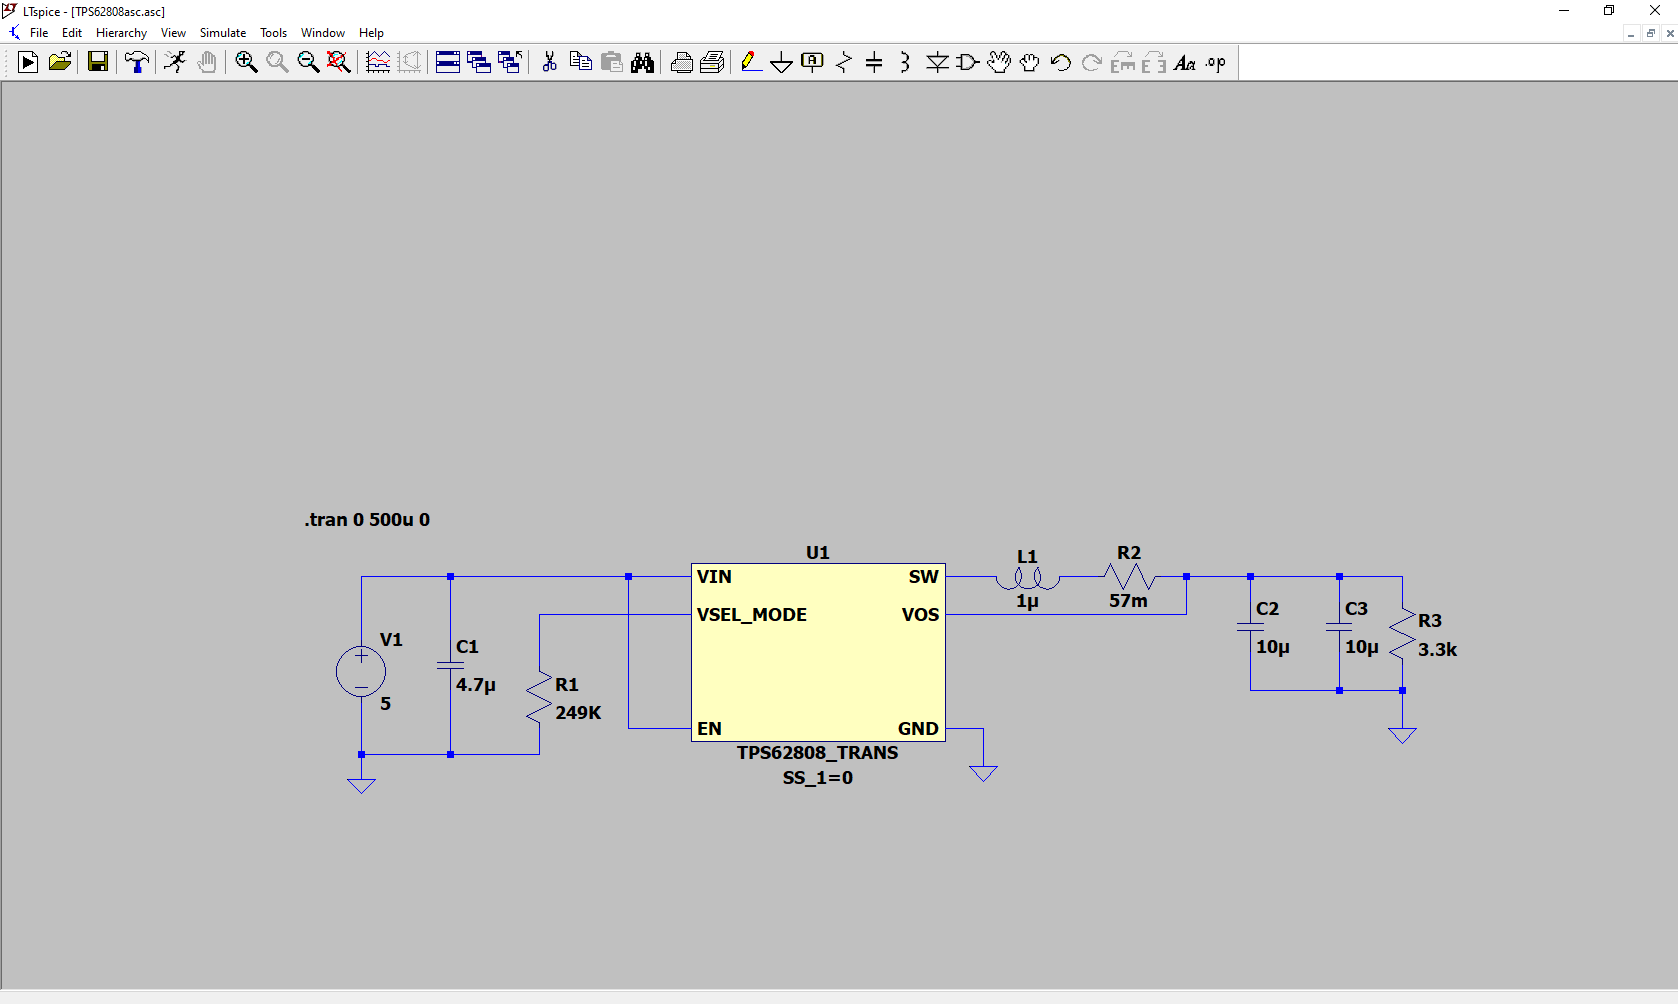Run the simulation
The height and width of the screenshot is (1004, 1678).
tap(27, 62)
